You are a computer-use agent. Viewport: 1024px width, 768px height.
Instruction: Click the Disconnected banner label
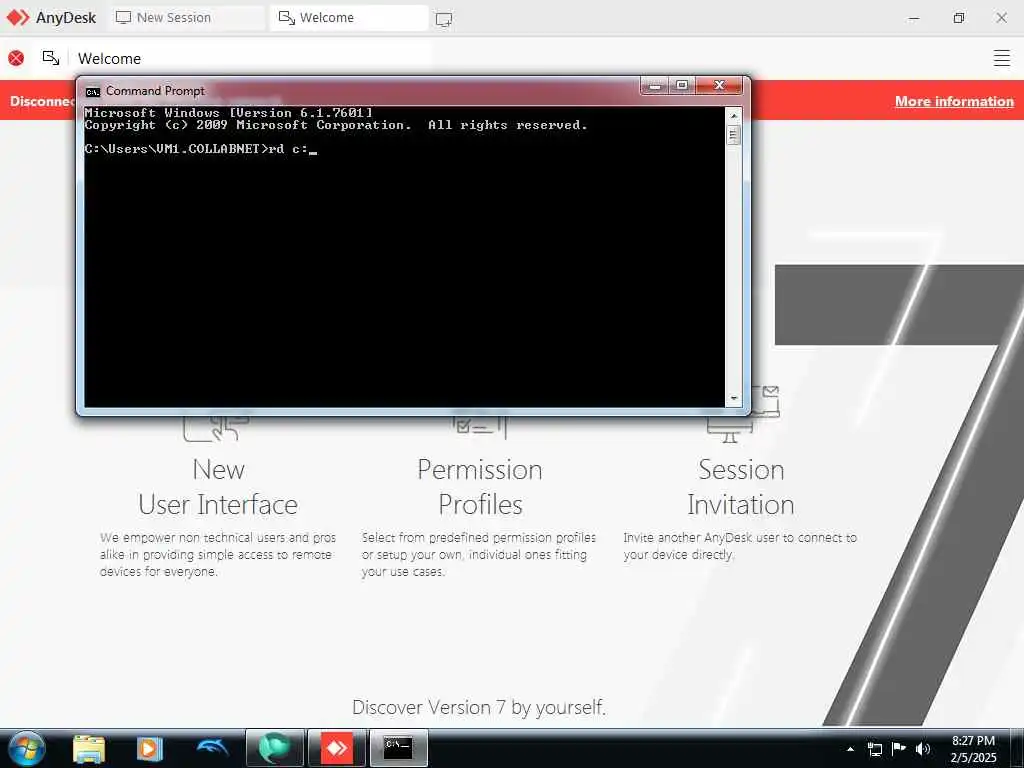point(42,101)
